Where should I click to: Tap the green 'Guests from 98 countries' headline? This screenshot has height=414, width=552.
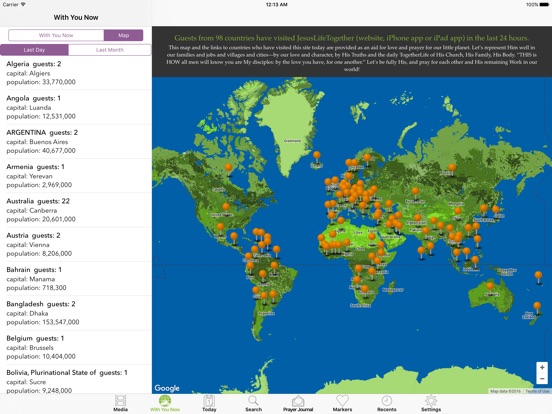pyautogui.click(x=351, y=38)
